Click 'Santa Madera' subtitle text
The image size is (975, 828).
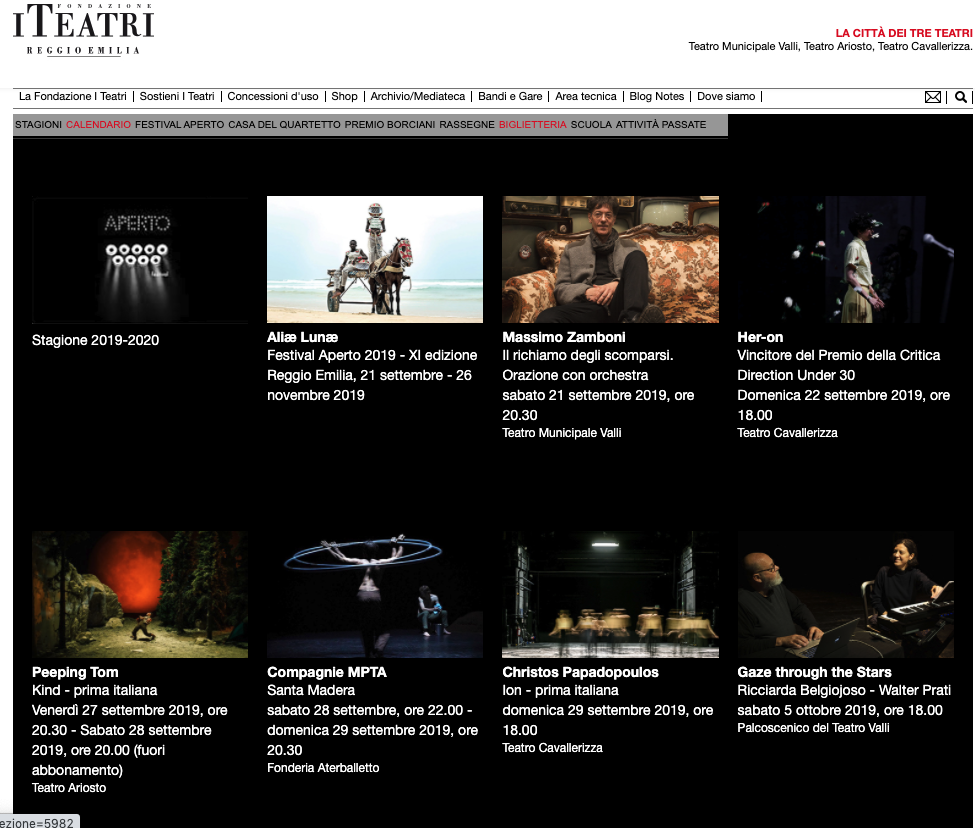tap(311, 690)
